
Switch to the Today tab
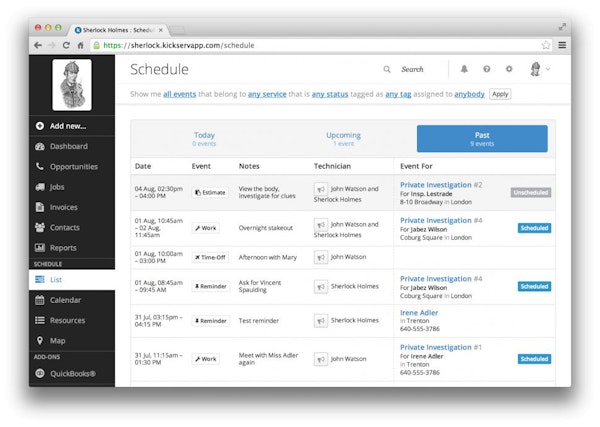204,138
